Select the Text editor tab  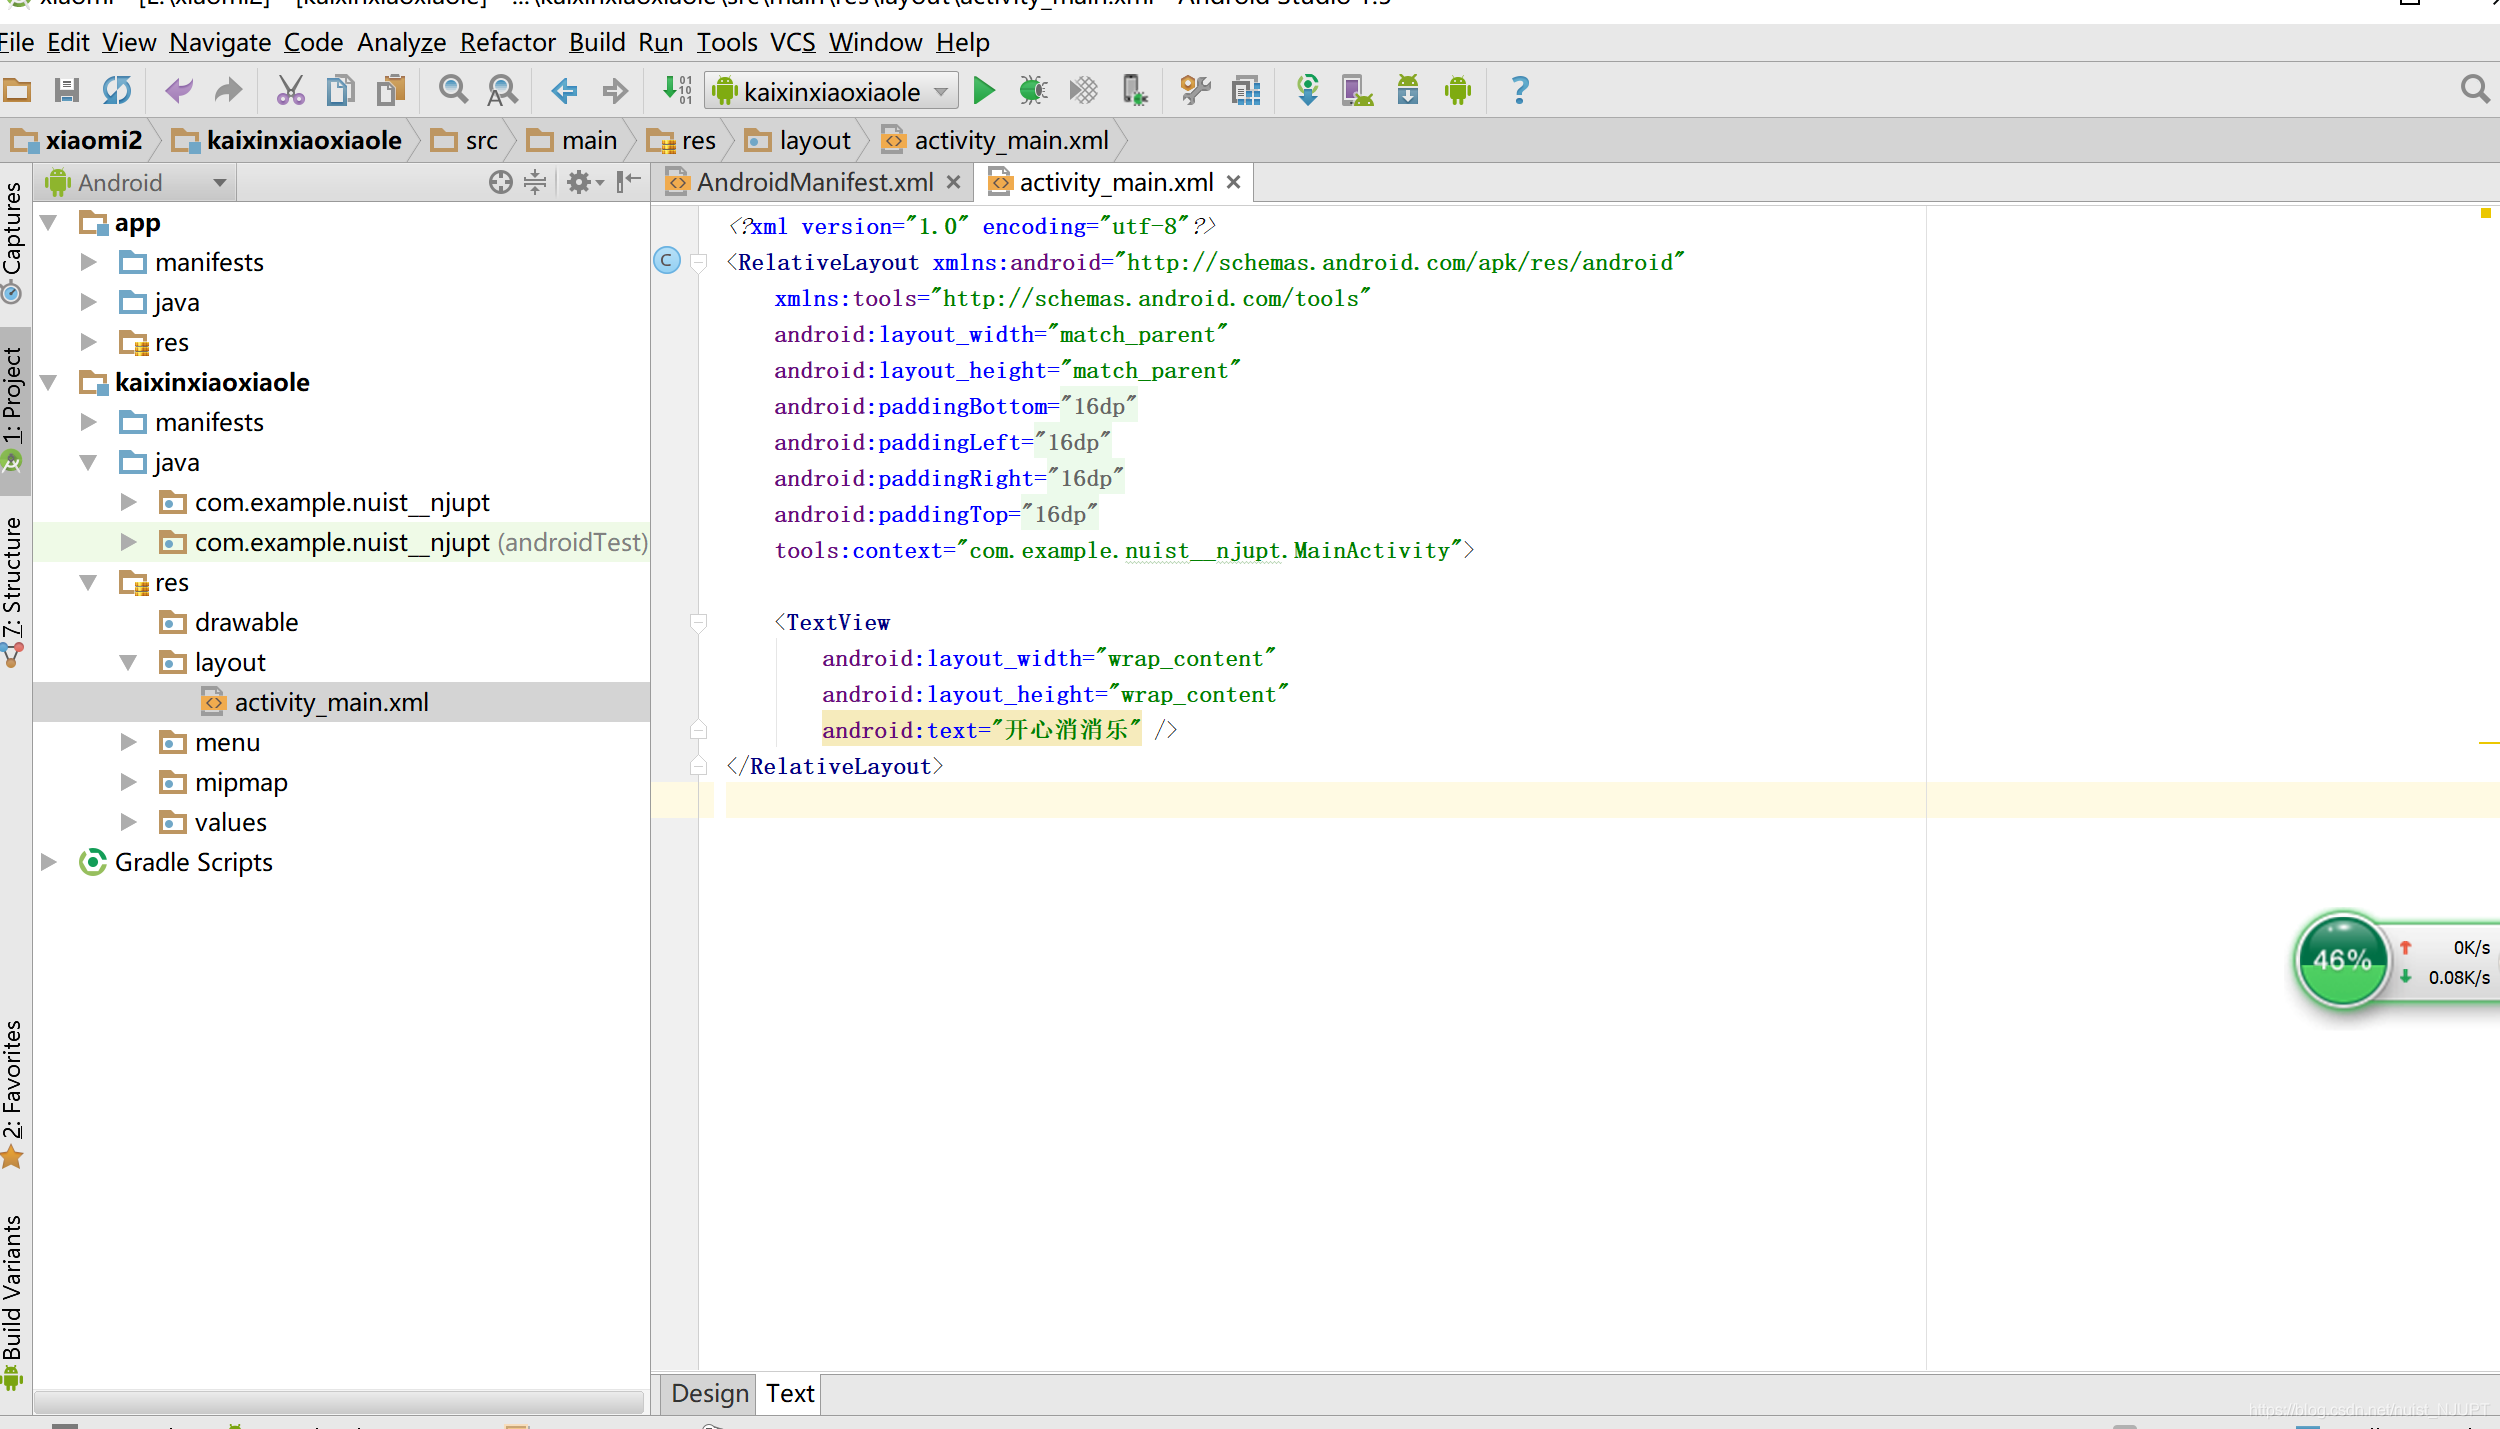(x=790, y=1393)
